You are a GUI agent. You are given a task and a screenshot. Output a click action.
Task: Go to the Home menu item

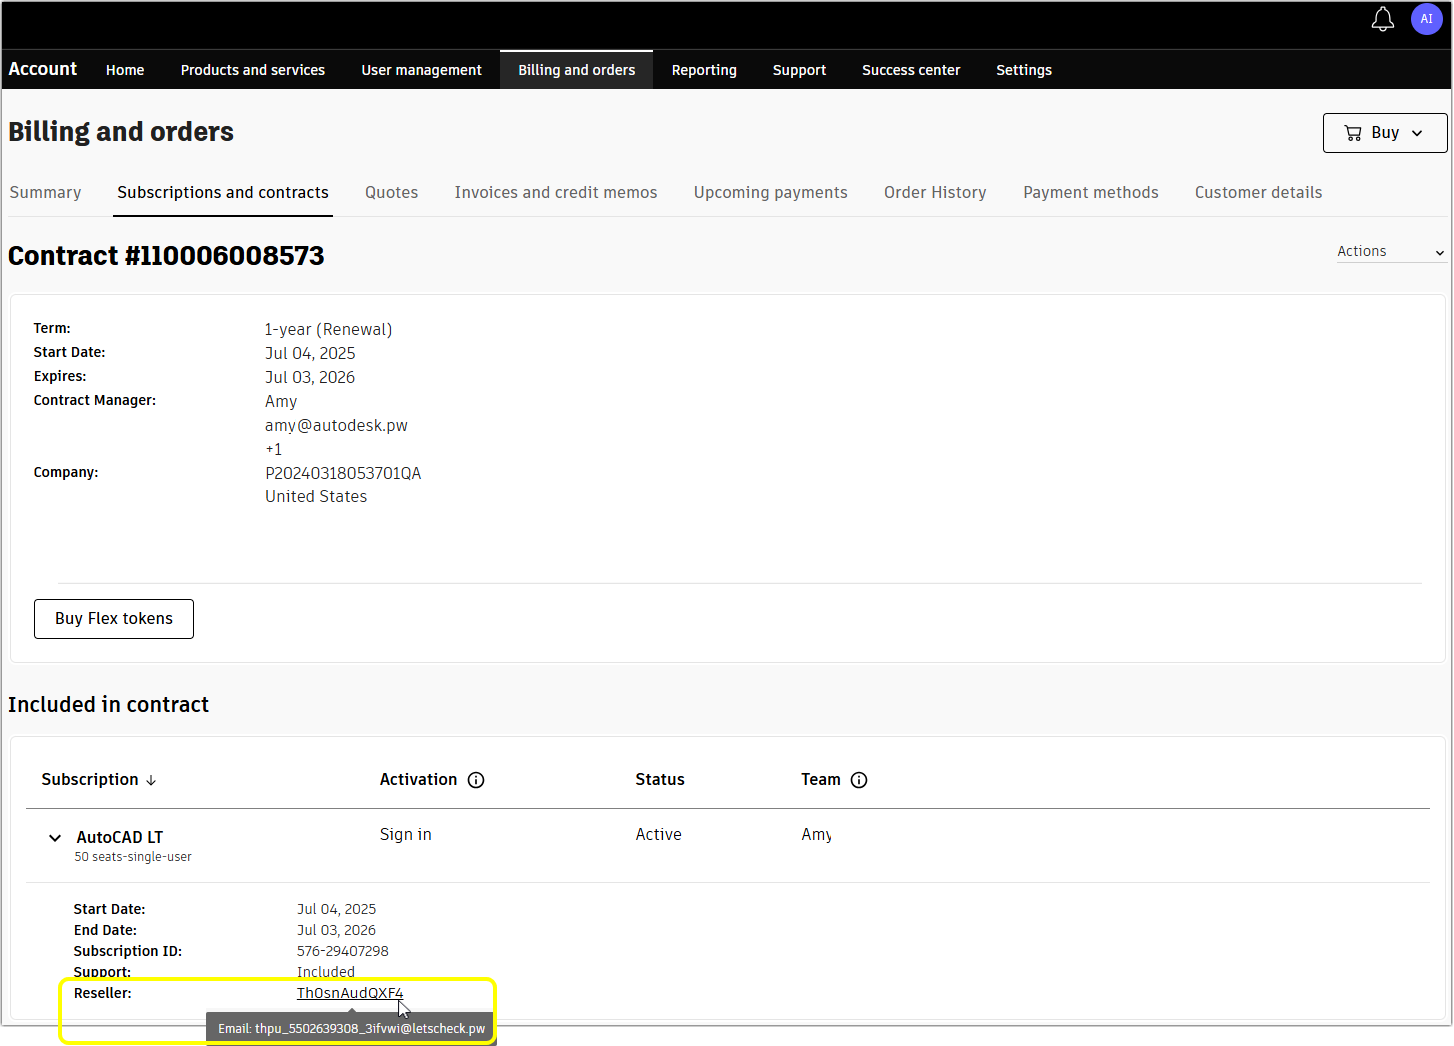(x=124, y=70)
